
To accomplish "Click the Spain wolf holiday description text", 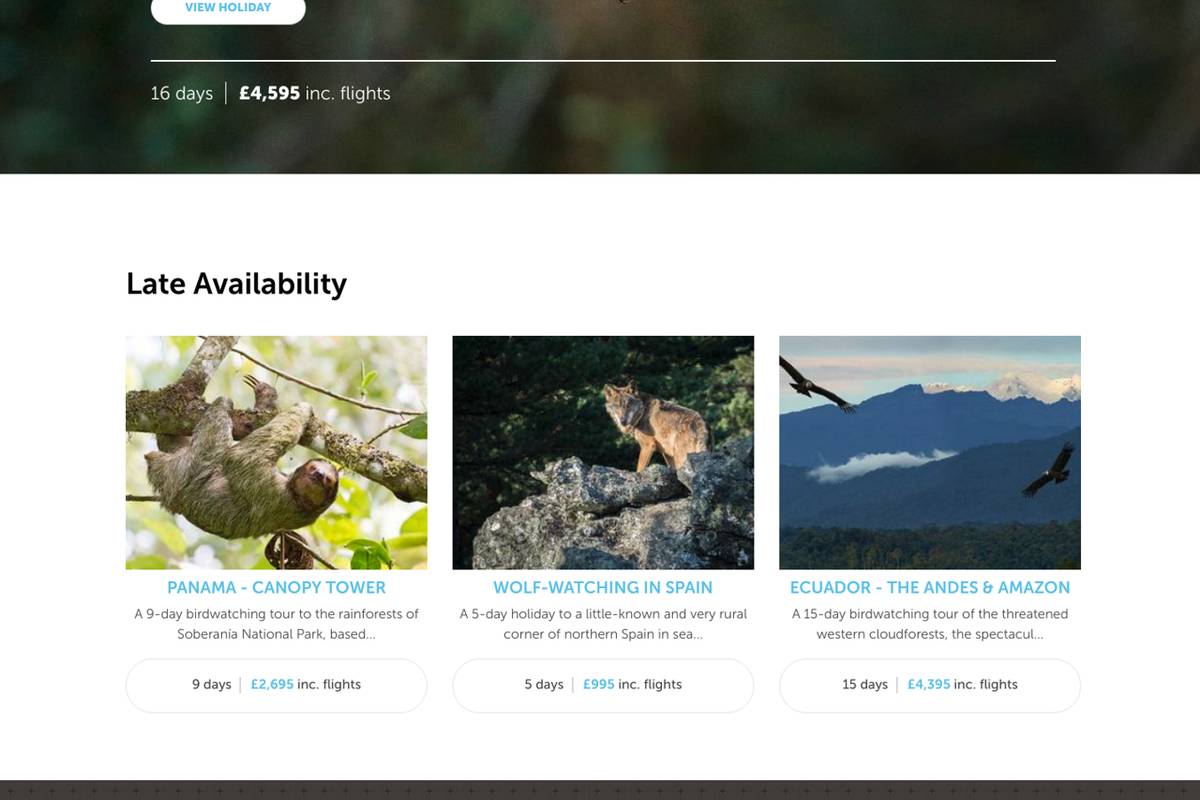I will click(603, 624).
